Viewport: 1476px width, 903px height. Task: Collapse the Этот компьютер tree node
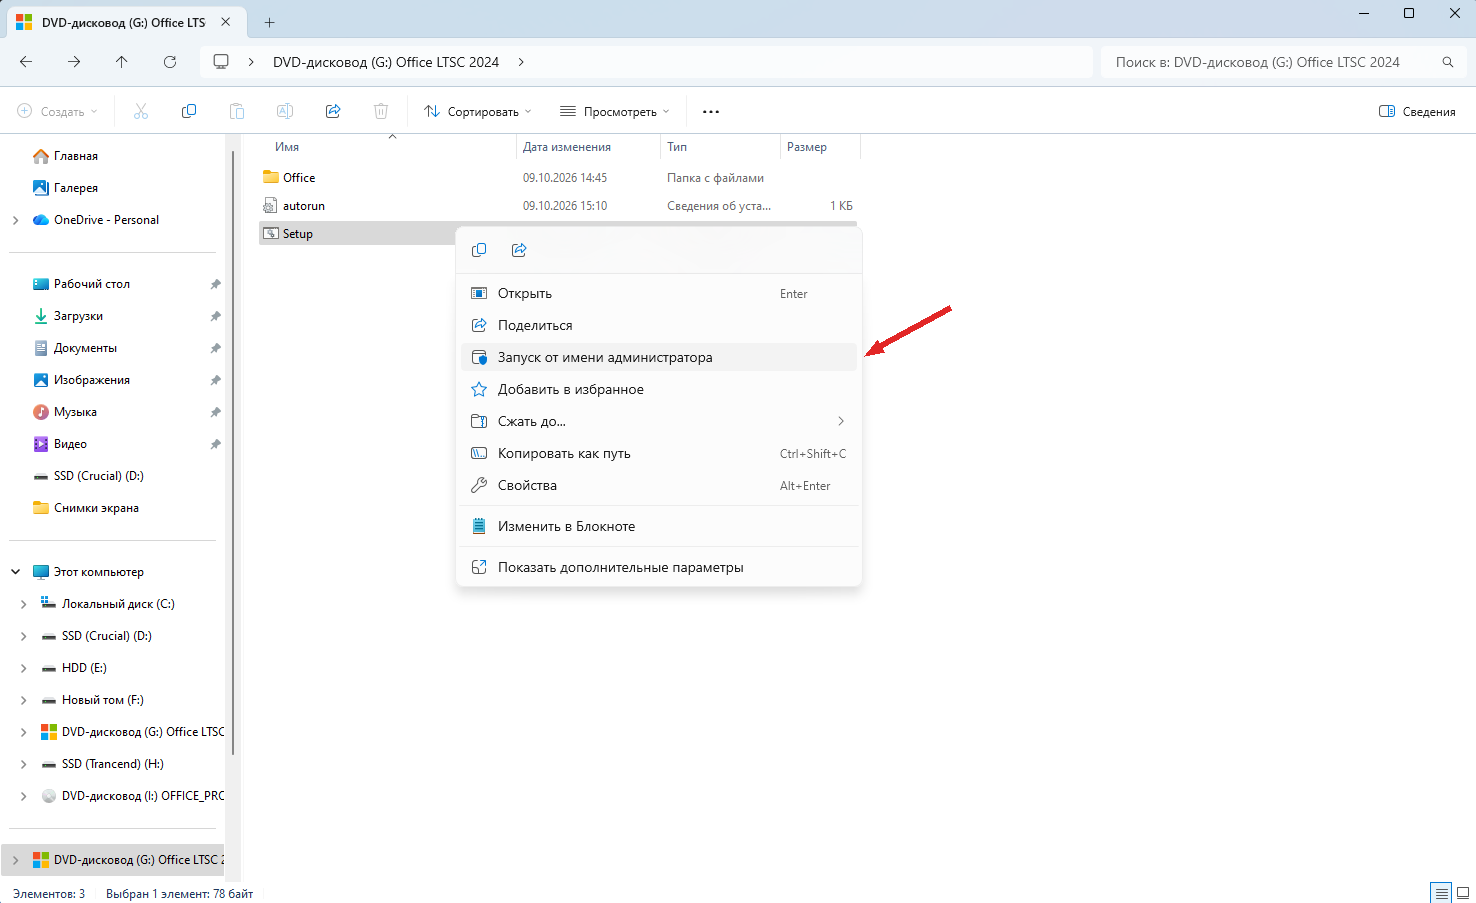click(x=15, y=572)
